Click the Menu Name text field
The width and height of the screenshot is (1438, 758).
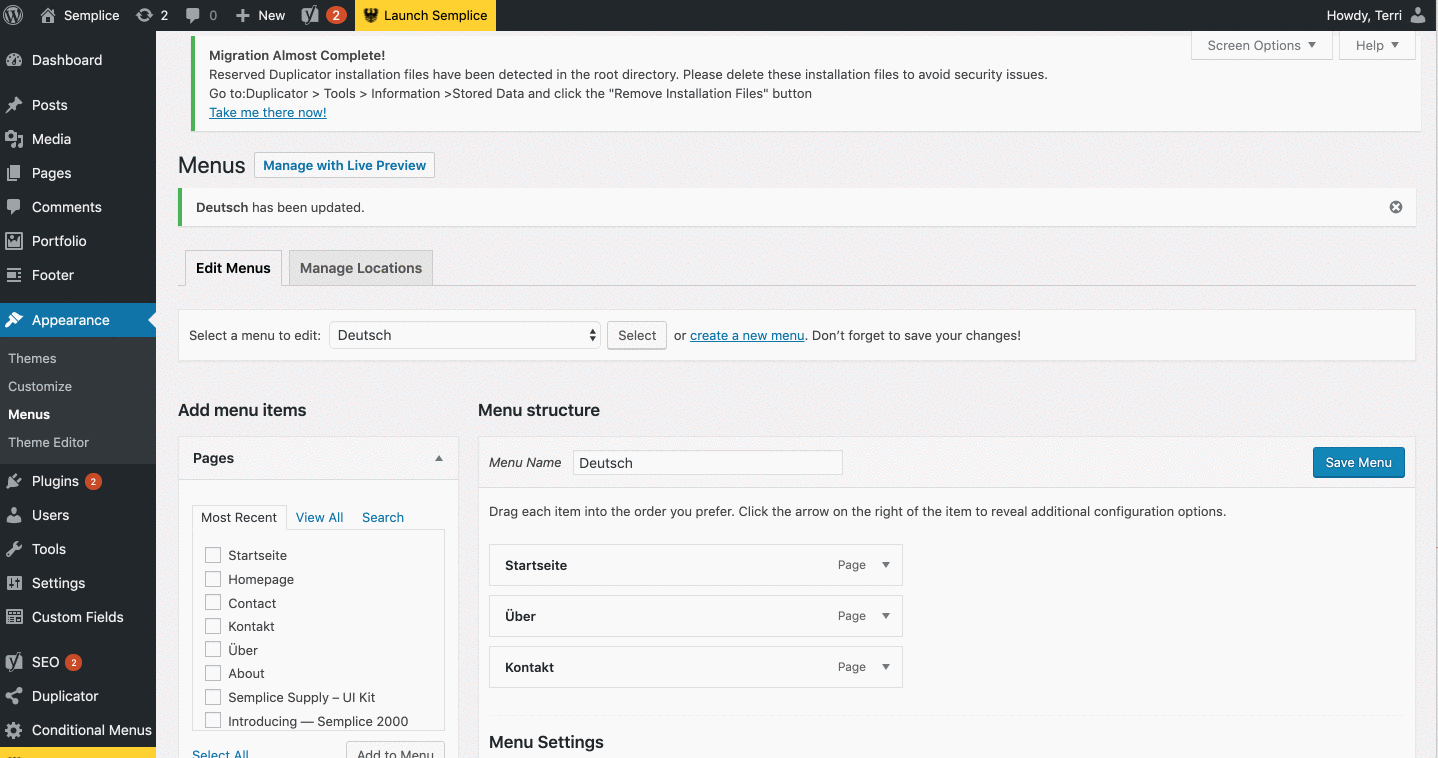[708, 462]
